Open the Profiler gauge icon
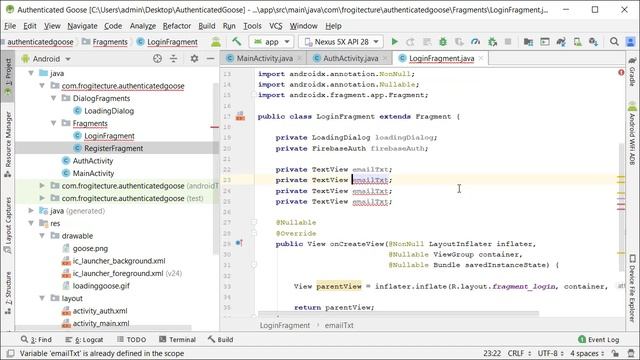 (x=476, y=42)
